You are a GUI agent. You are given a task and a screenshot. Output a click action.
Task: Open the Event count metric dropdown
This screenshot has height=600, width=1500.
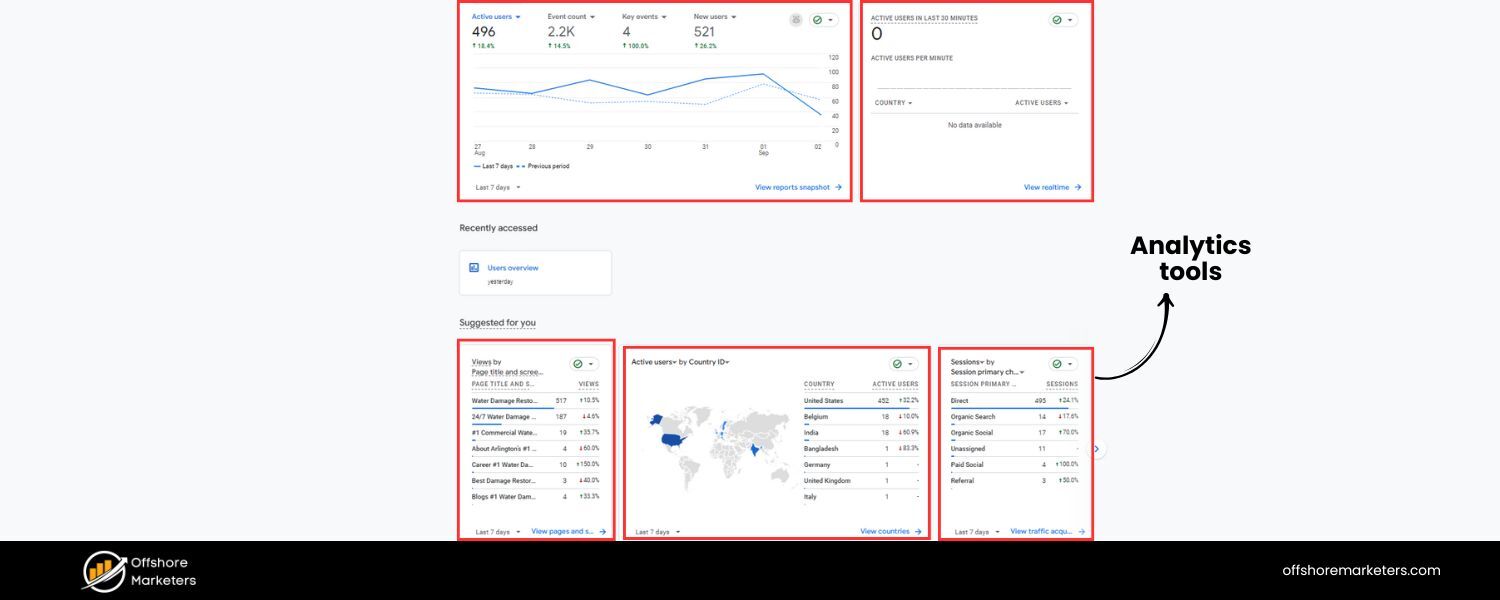570,16
